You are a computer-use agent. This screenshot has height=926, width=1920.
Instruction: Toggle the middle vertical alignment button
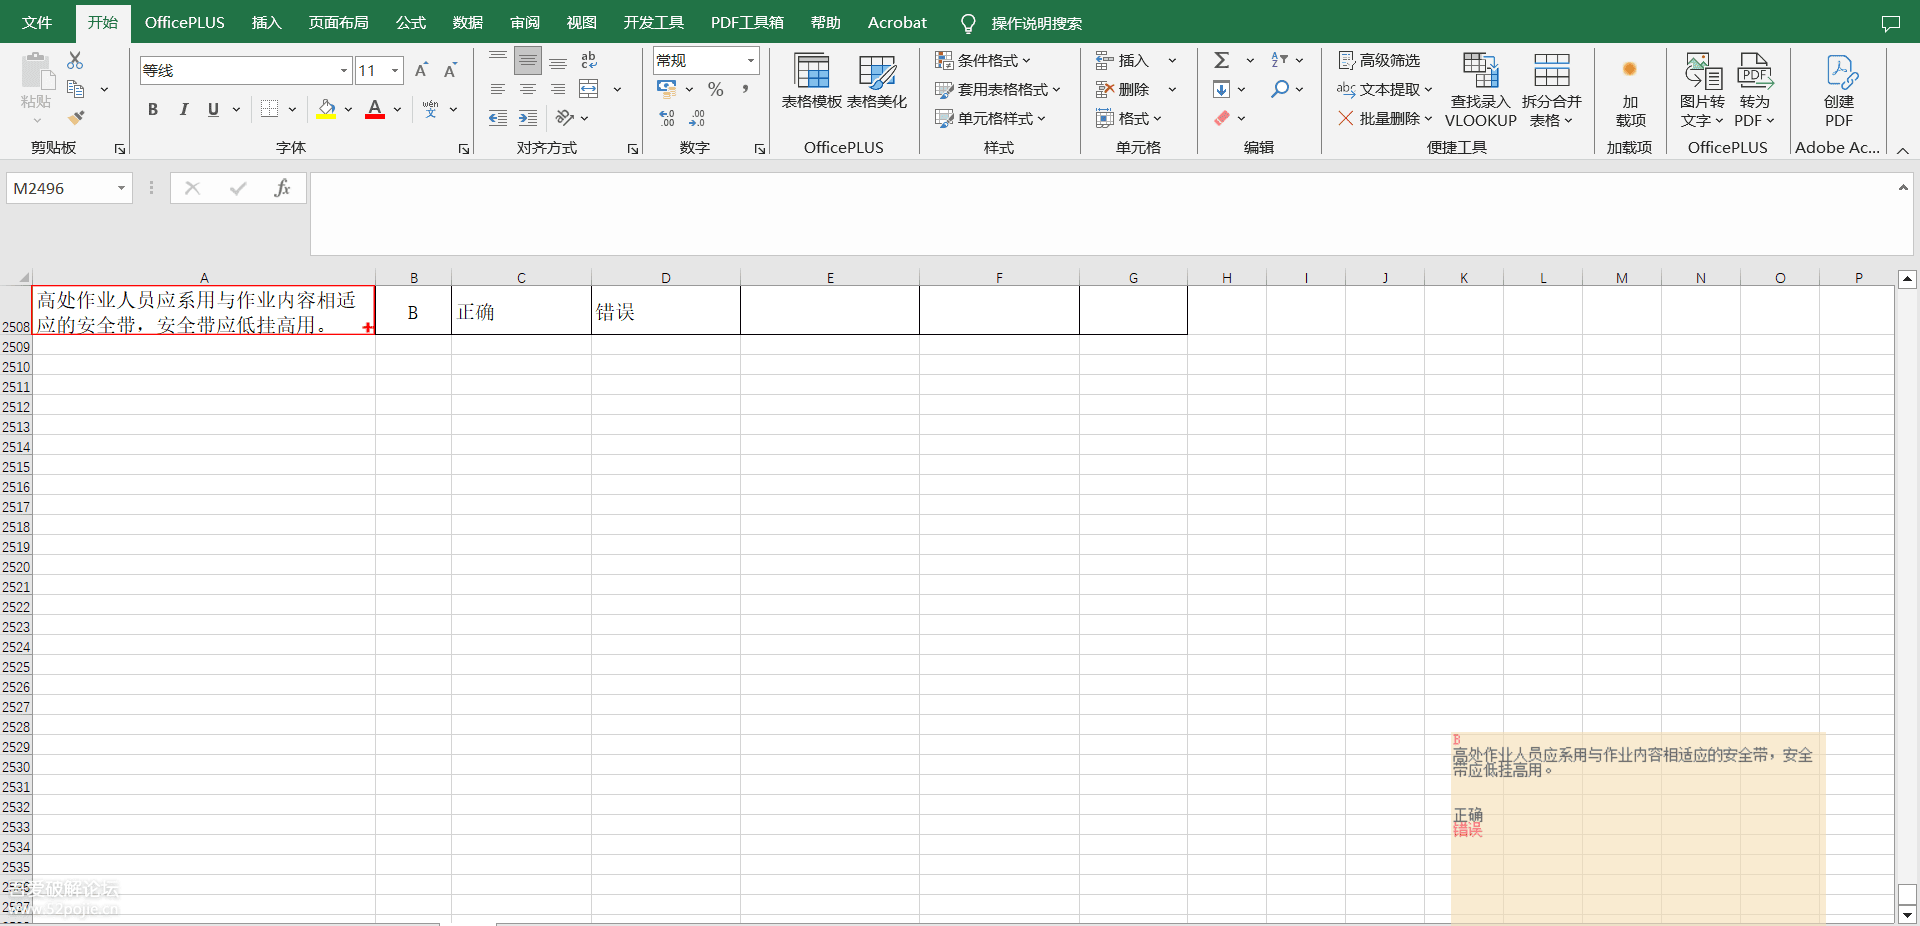click(x=528, y=61)
